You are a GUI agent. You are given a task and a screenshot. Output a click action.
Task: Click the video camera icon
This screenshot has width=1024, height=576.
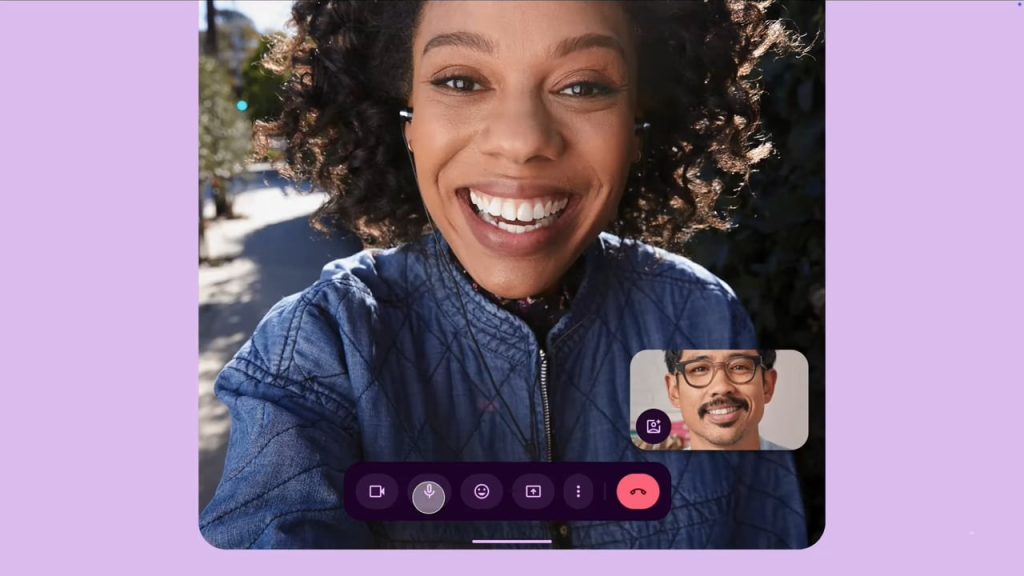(377, 491)
